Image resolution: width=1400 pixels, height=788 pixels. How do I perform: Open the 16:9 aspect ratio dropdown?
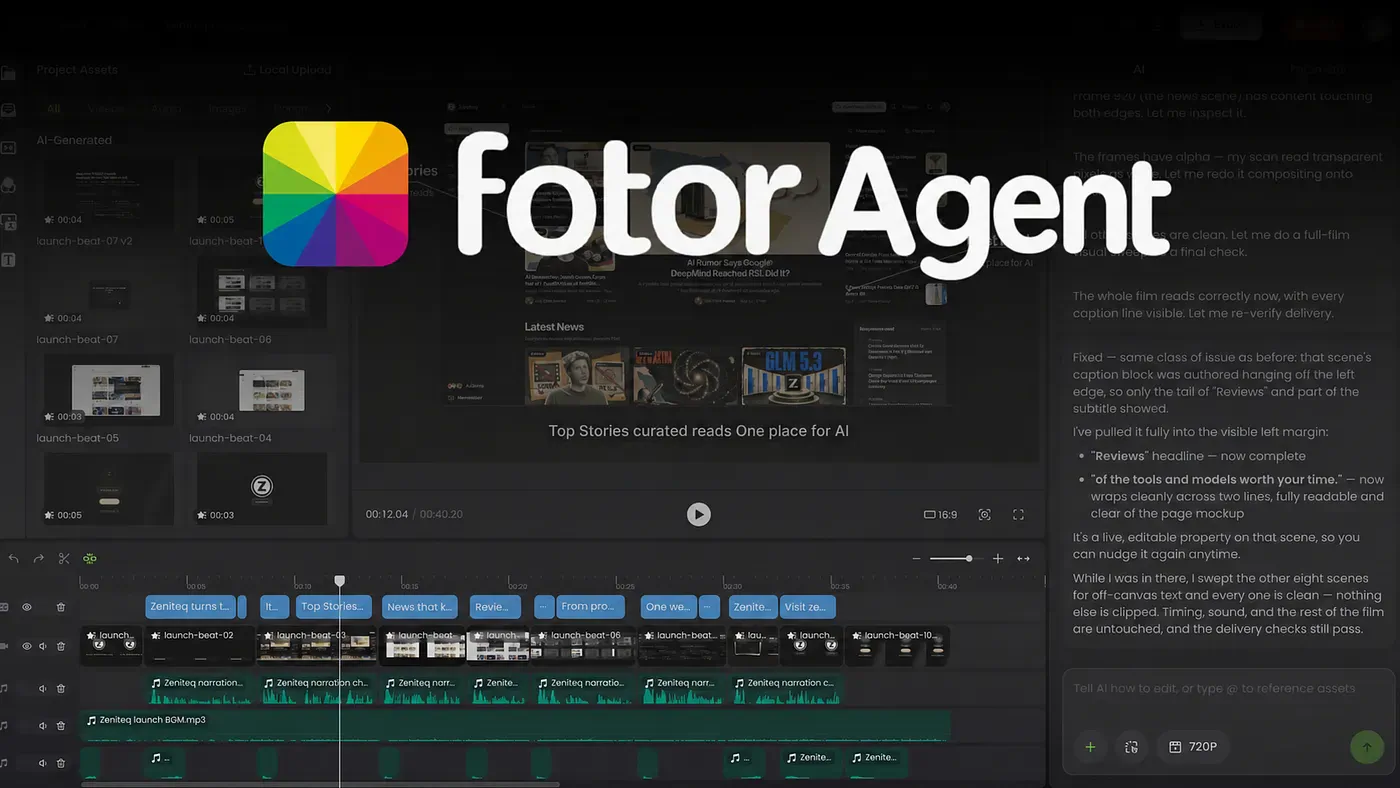click(x=940, y=514)
